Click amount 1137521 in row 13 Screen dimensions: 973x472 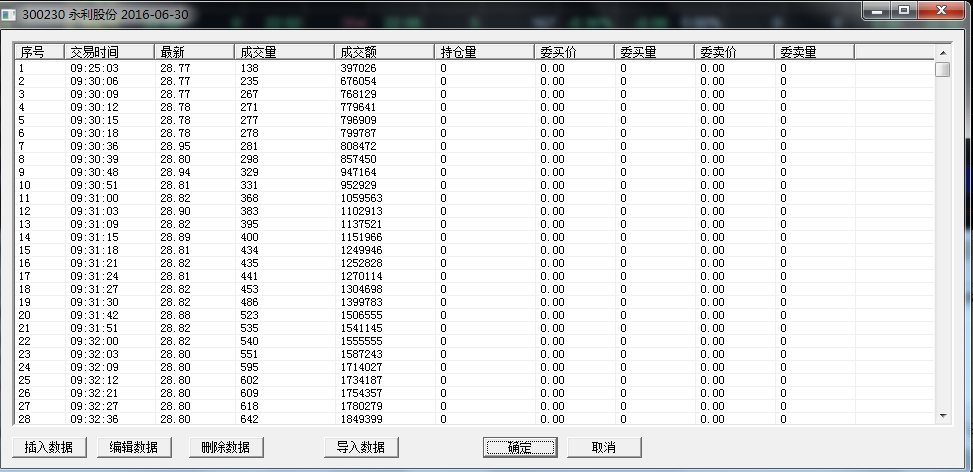tap(361, 225)
